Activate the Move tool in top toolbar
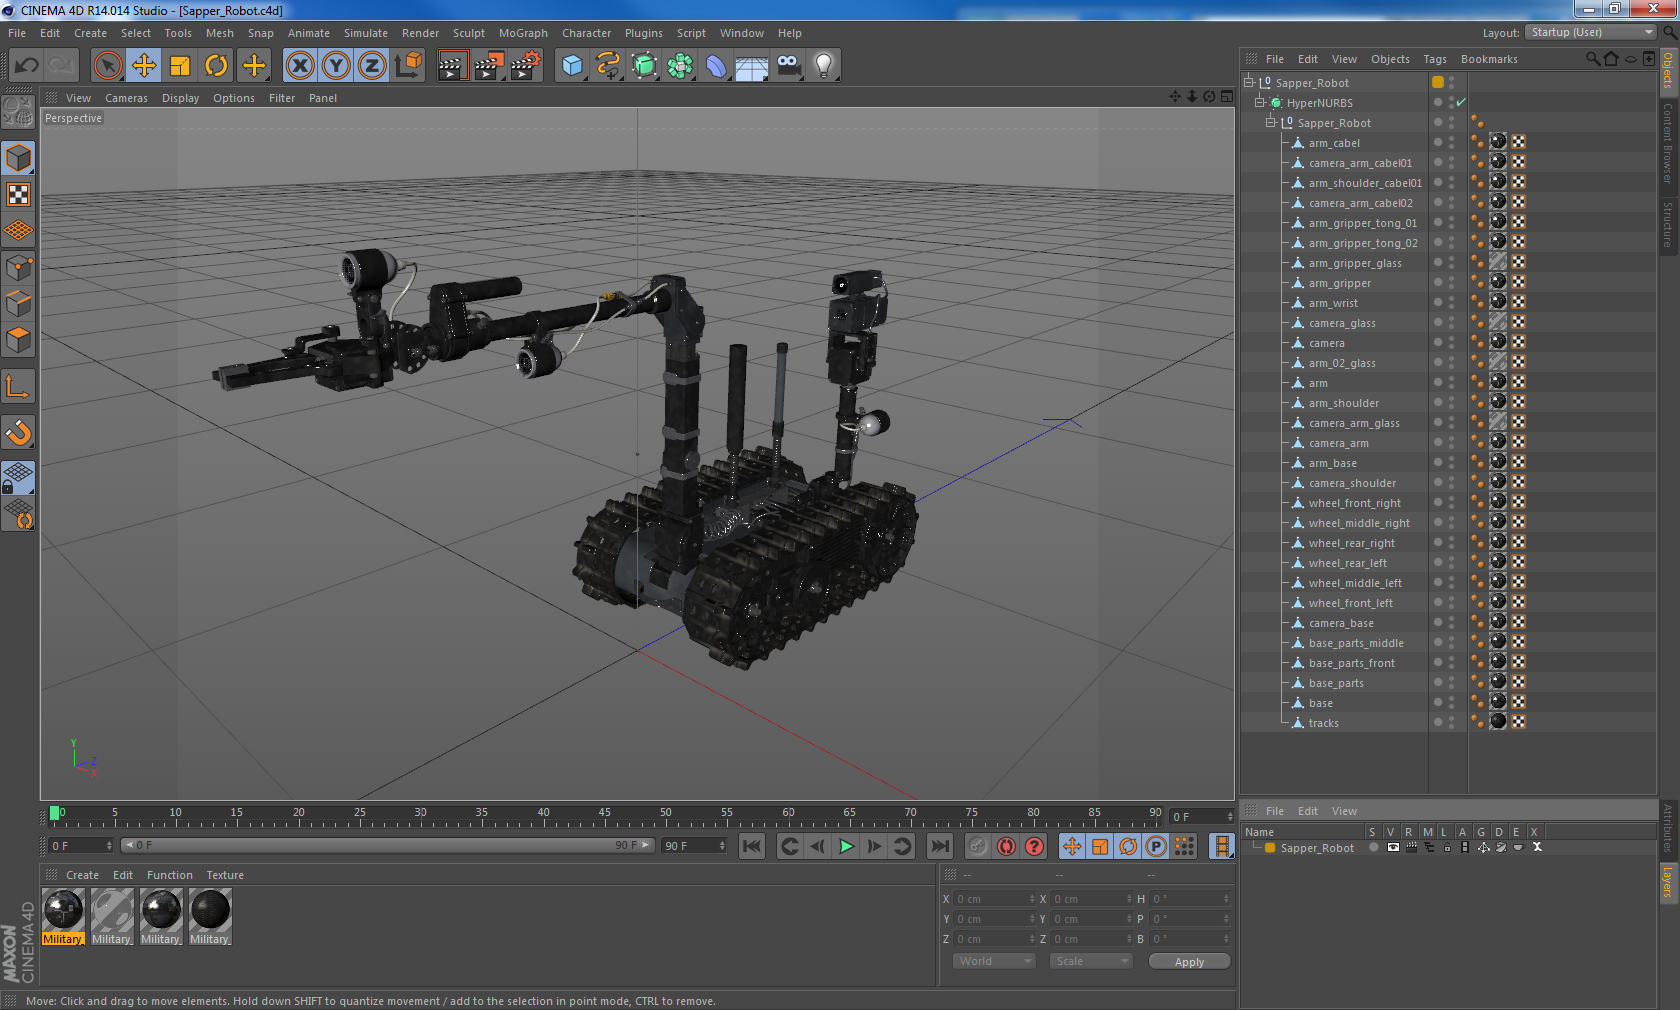The height and width of the screenshot is (1010, 1680). [144, 66]
